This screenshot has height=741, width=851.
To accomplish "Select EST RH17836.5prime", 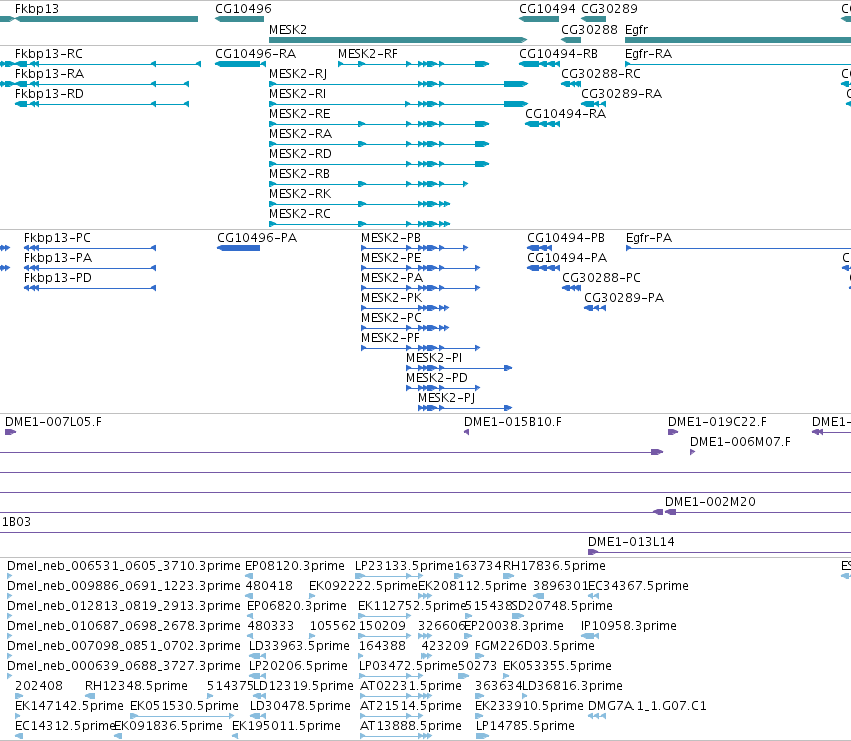I will (x=554, y=566).
